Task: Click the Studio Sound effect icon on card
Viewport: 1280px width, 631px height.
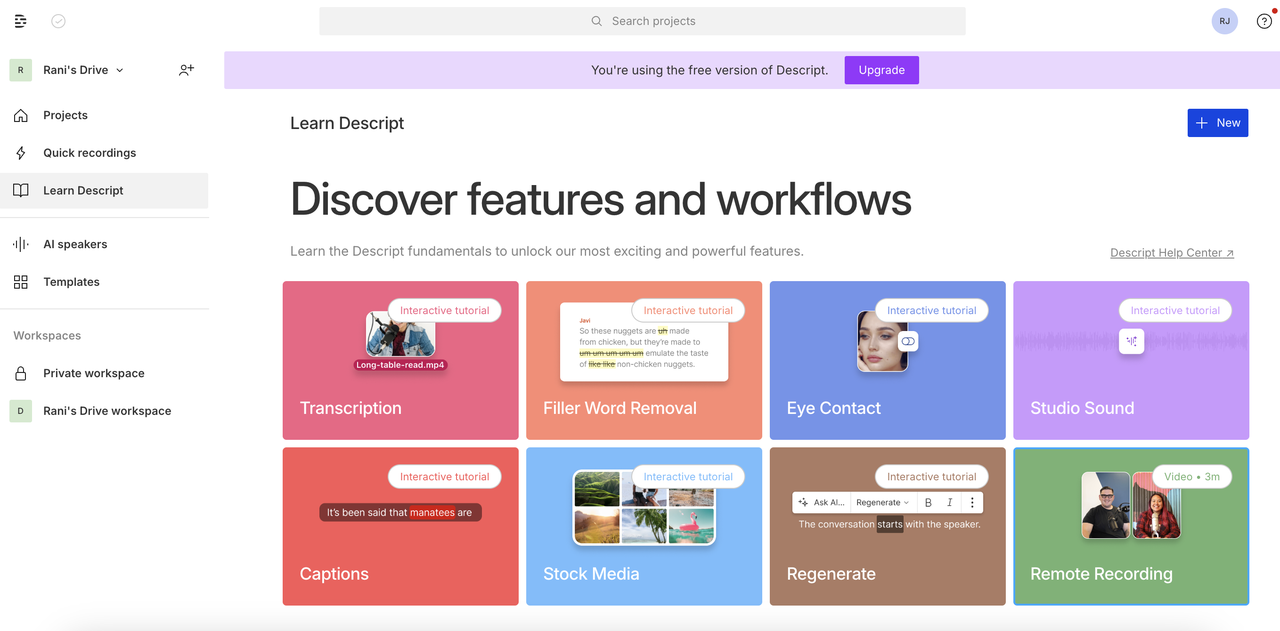Action: (x=1131, y=341)
